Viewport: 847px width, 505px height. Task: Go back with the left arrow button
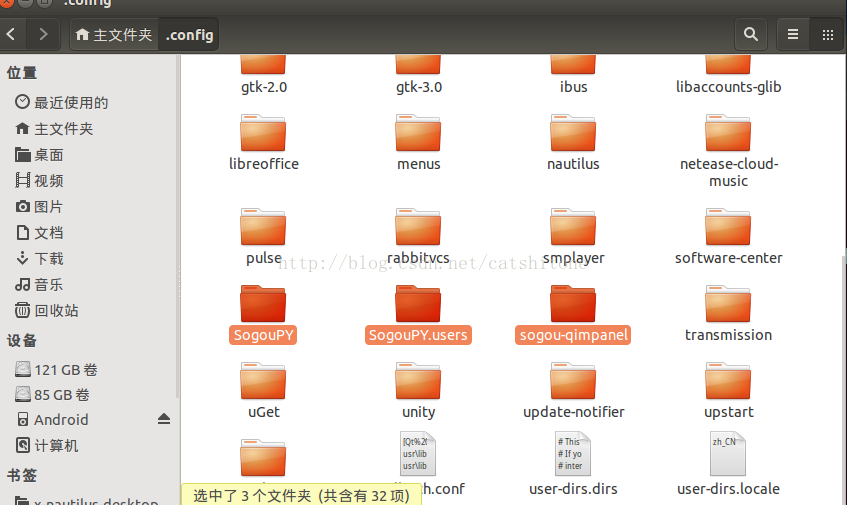pos(12,35)
